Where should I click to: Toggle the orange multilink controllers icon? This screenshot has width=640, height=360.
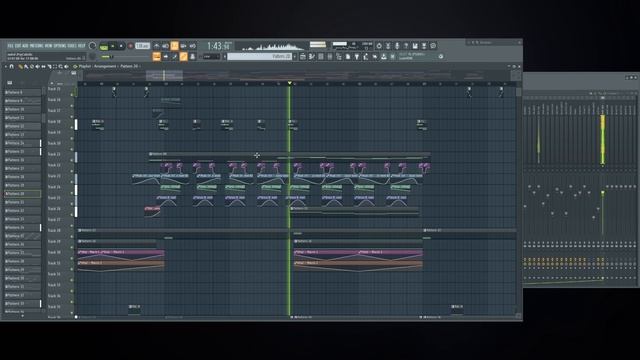point(184,56)
